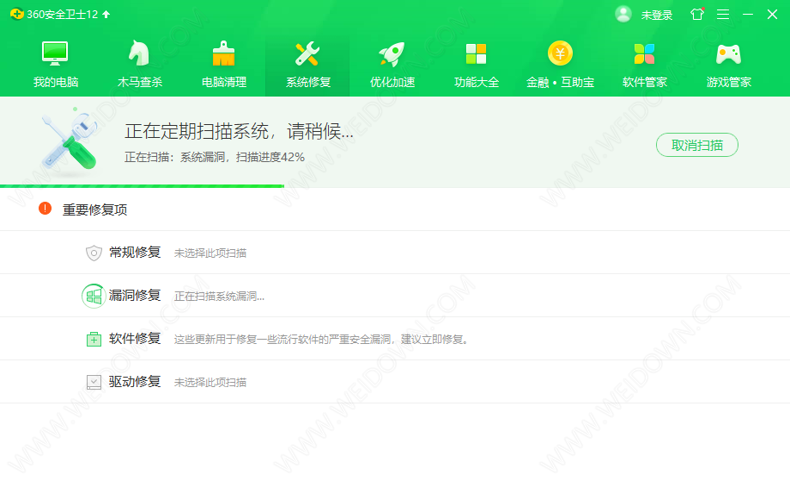Click 未选择此项扫描 beside 常规修复
Image resolution: width=790 pixels, height=500 pixels.
pos(210,253)
